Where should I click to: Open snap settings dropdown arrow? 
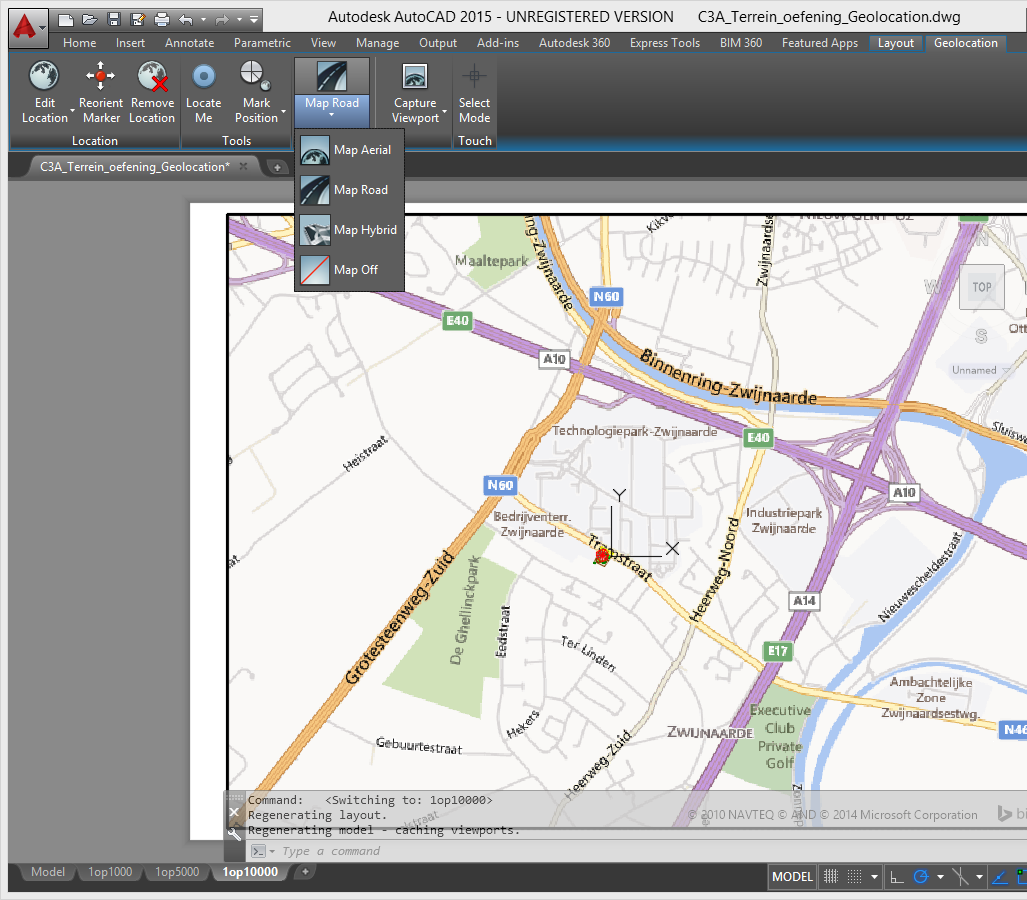point(874,877)
